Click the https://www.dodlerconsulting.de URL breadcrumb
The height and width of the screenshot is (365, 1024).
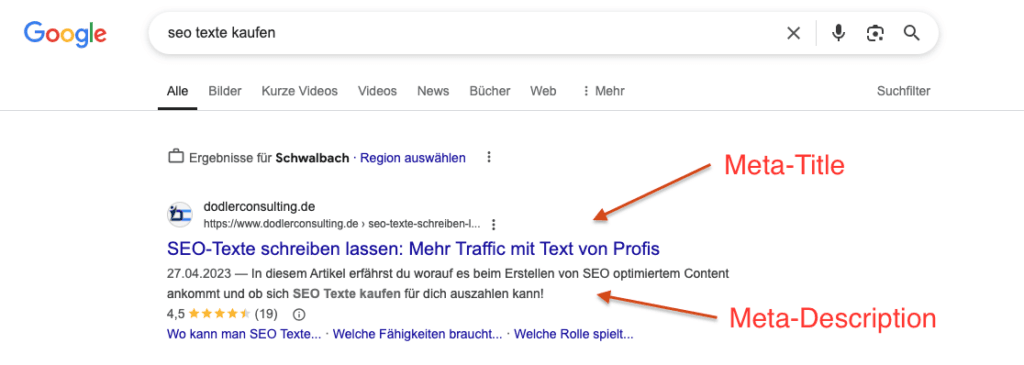(342, 225)
